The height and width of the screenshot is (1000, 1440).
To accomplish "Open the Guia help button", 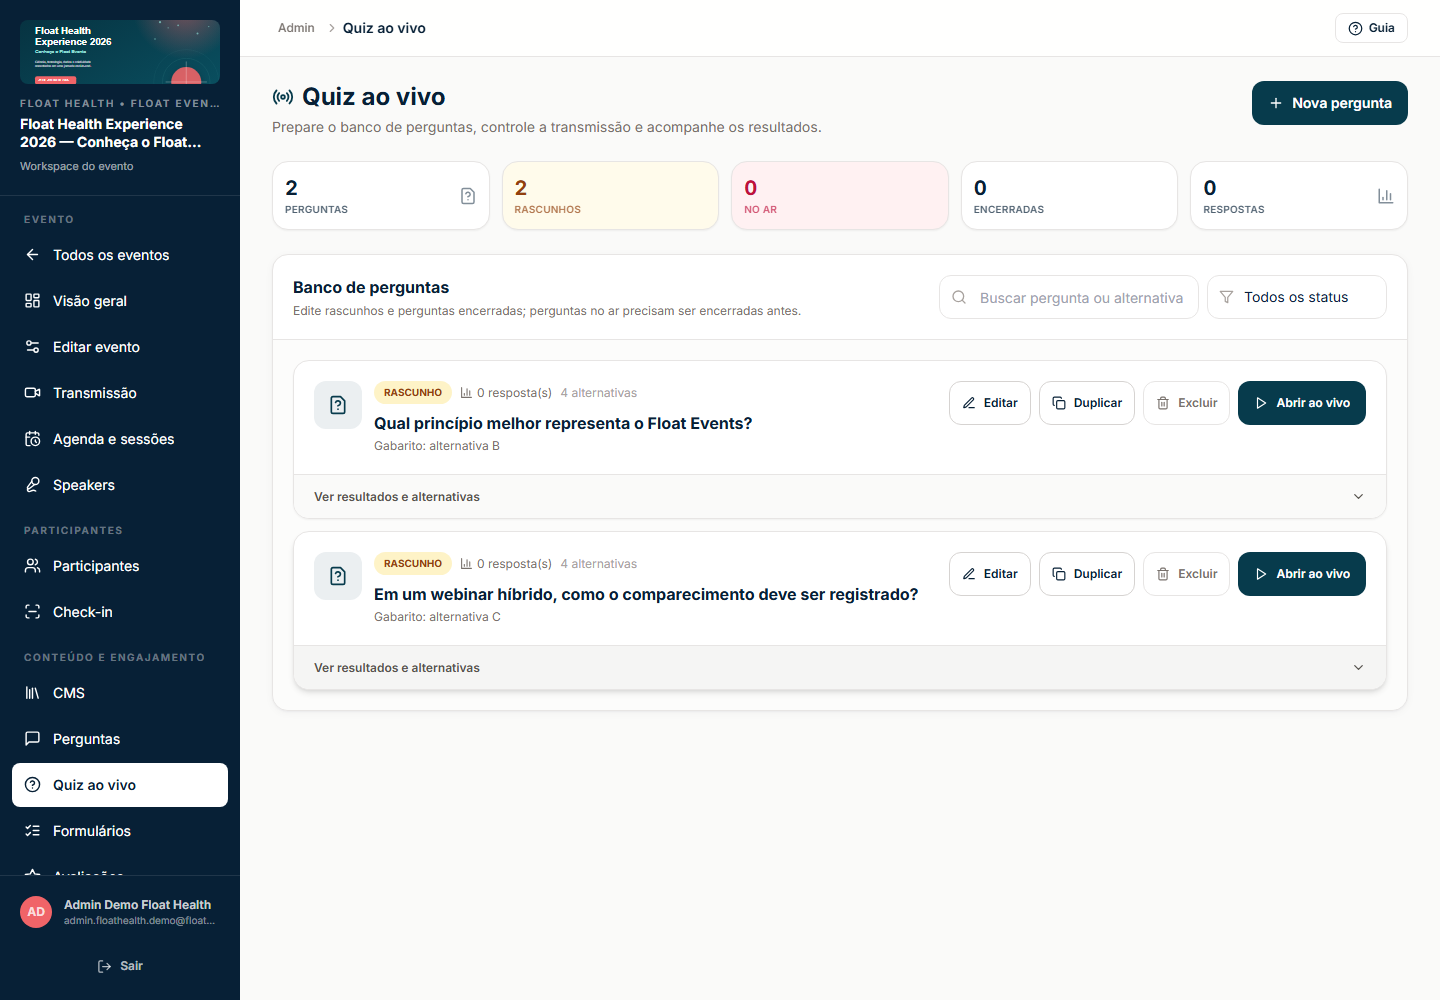I will (1371, 28).
